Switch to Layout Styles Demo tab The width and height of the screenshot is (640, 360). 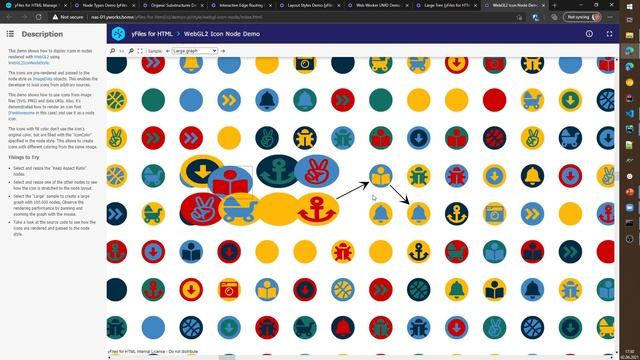[309, 6]
